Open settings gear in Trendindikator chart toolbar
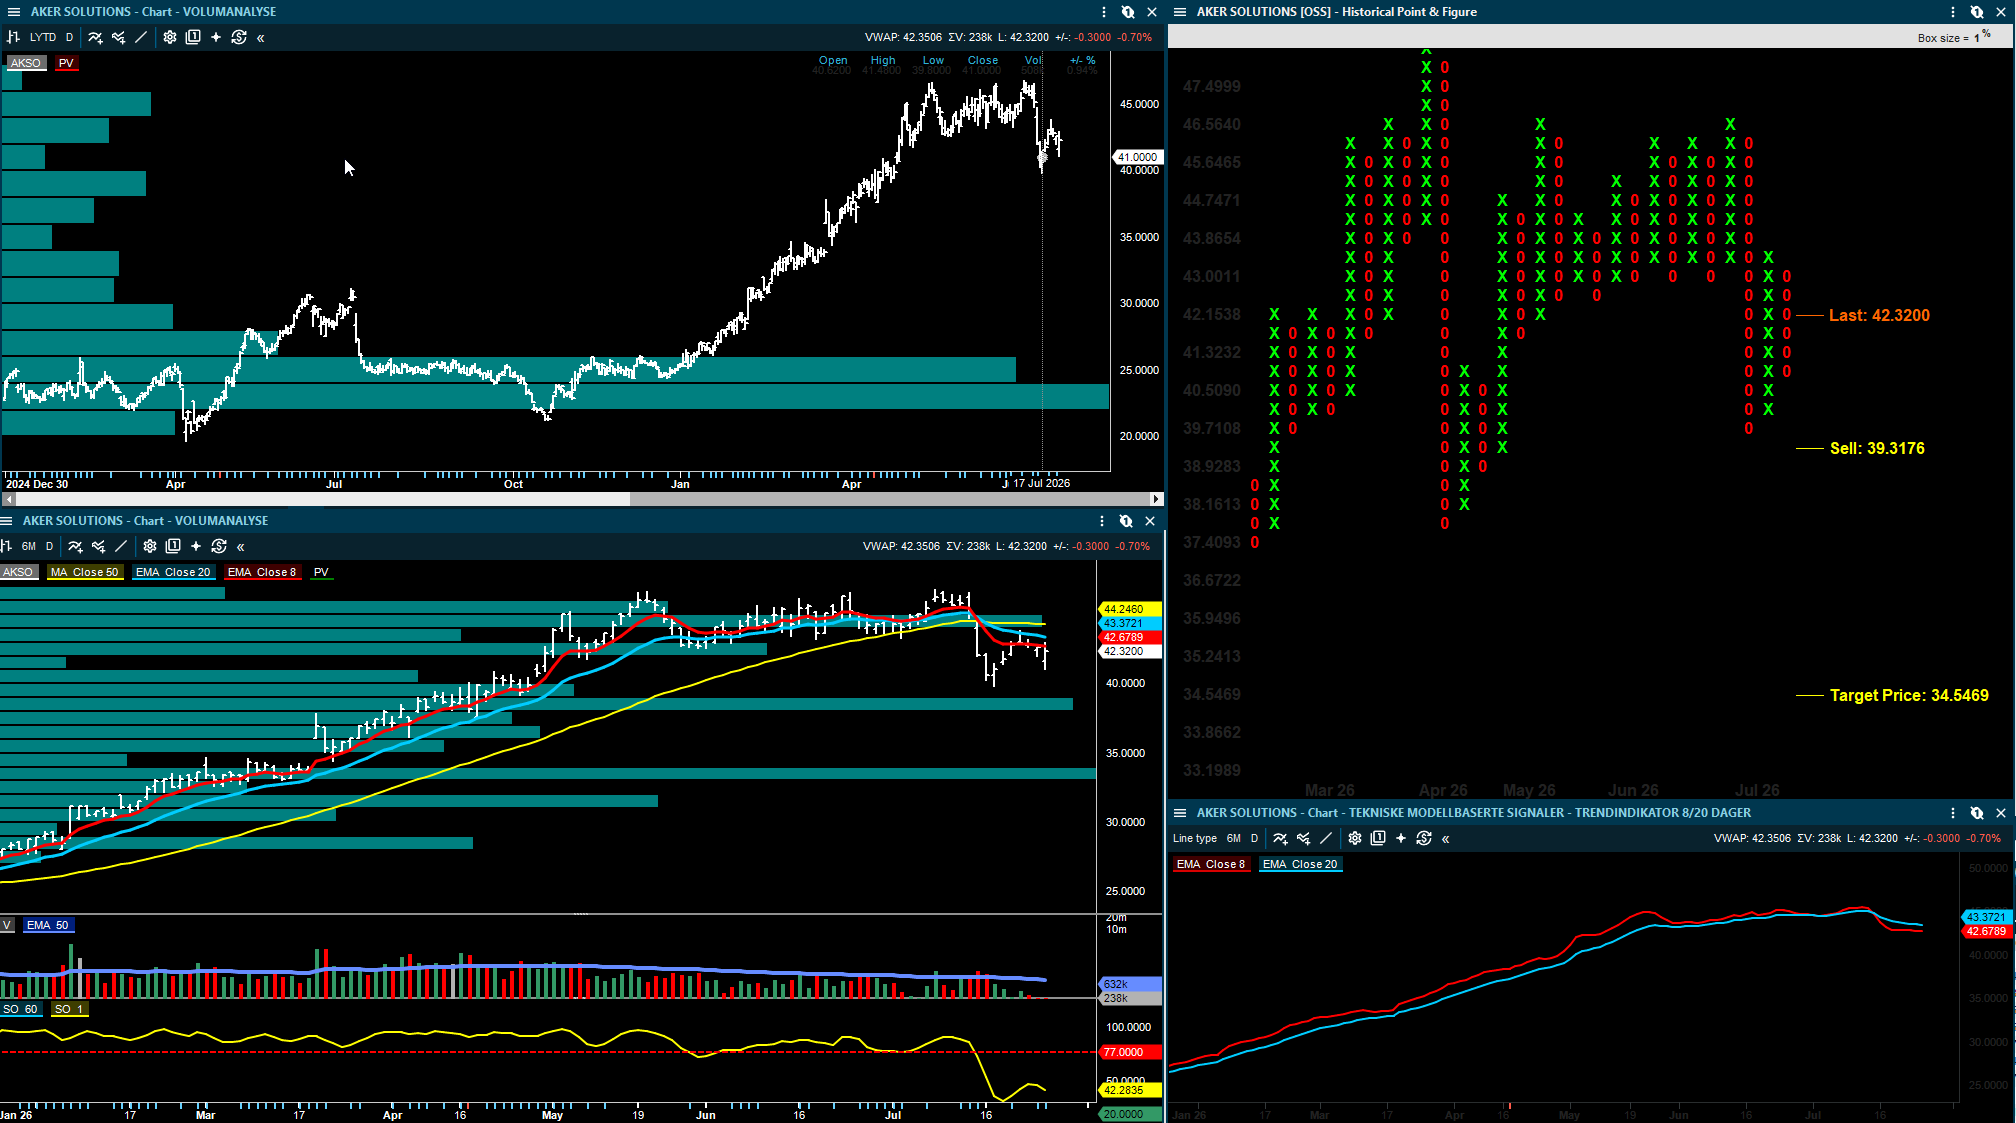Image resolution: width=2016 pixels, height=1123 pixels. click(x=1355, y=838)
